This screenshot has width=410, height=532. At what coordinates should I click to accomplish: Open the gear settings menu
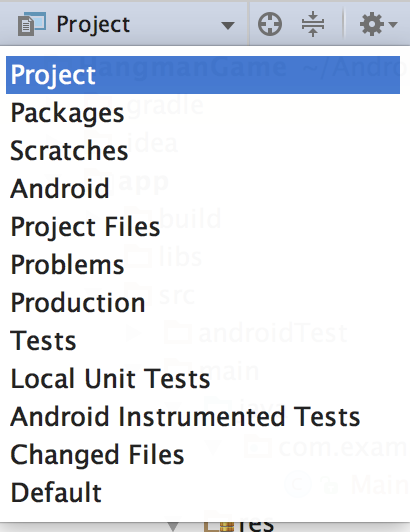(372, 24)
